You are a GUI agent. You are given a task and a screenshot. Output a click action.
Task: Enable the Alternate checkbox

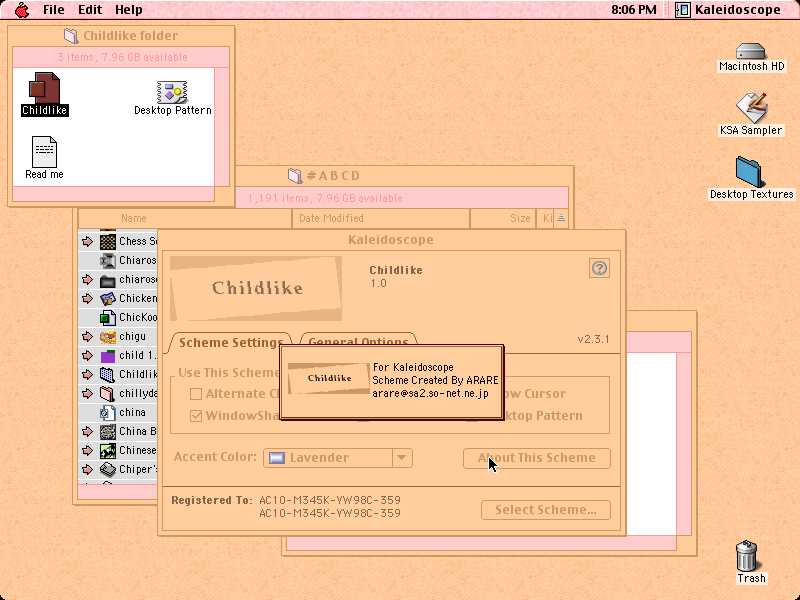click(196, 394)
